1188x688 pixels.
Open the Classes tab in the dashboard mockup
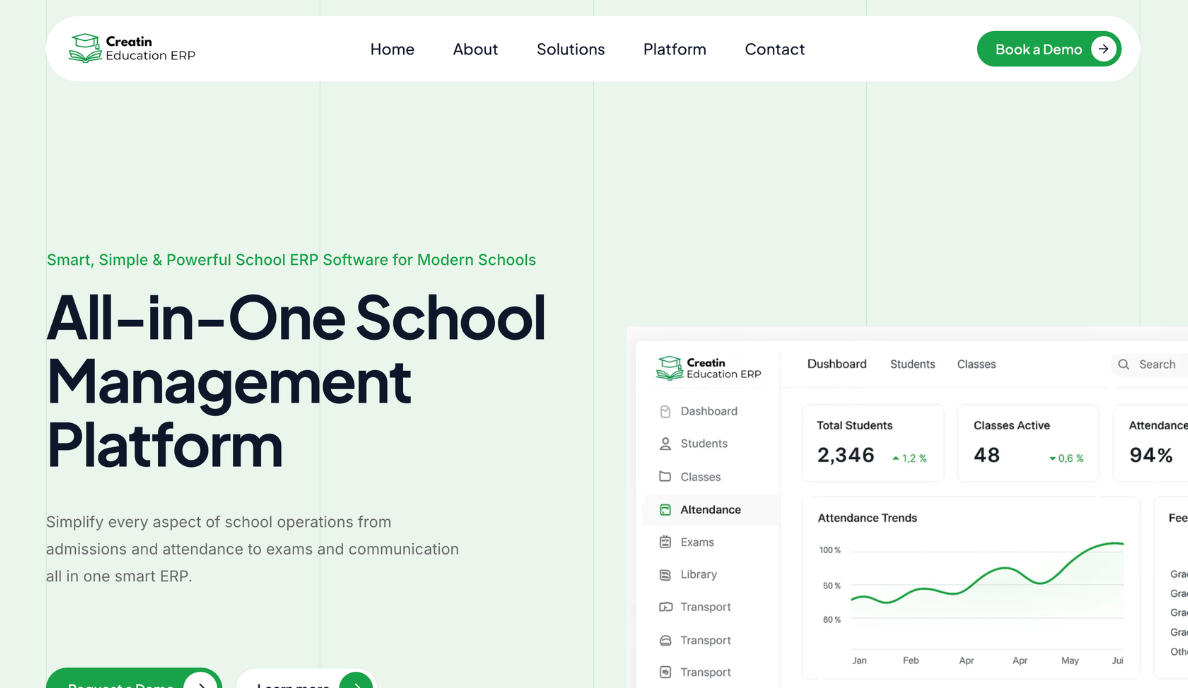click(976, 364)
